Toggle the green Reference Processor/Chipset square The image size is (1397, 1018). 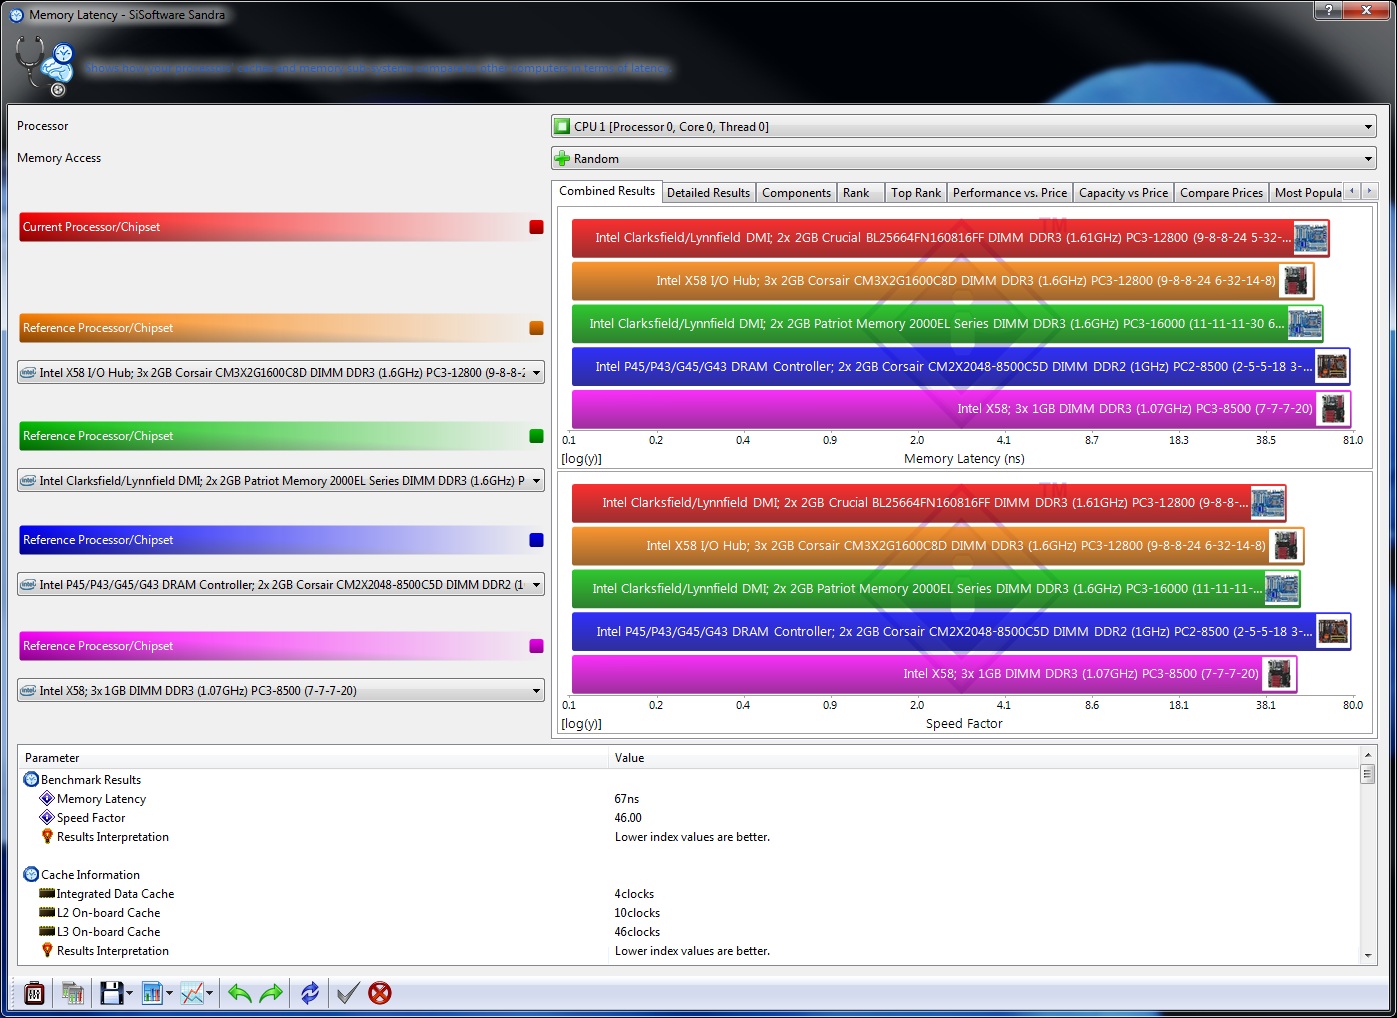point(536,436)
